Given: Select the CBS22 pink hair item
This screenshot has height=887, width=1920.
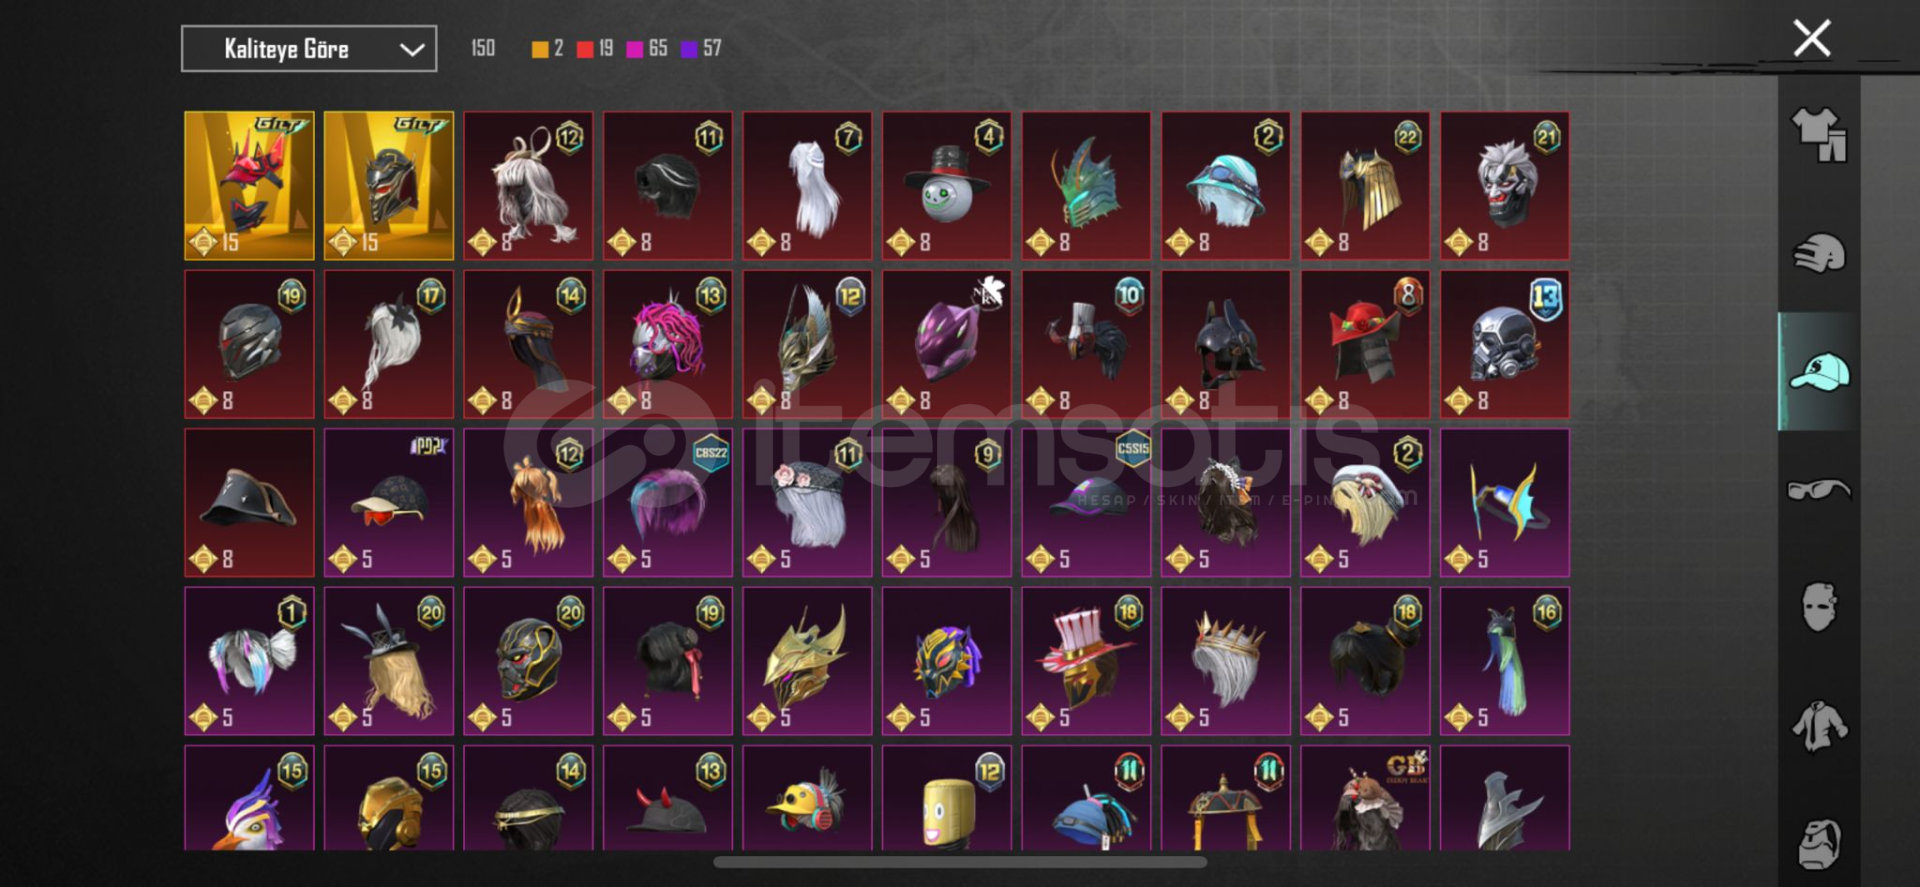Looking at the screenshot, I should [668, 503].
